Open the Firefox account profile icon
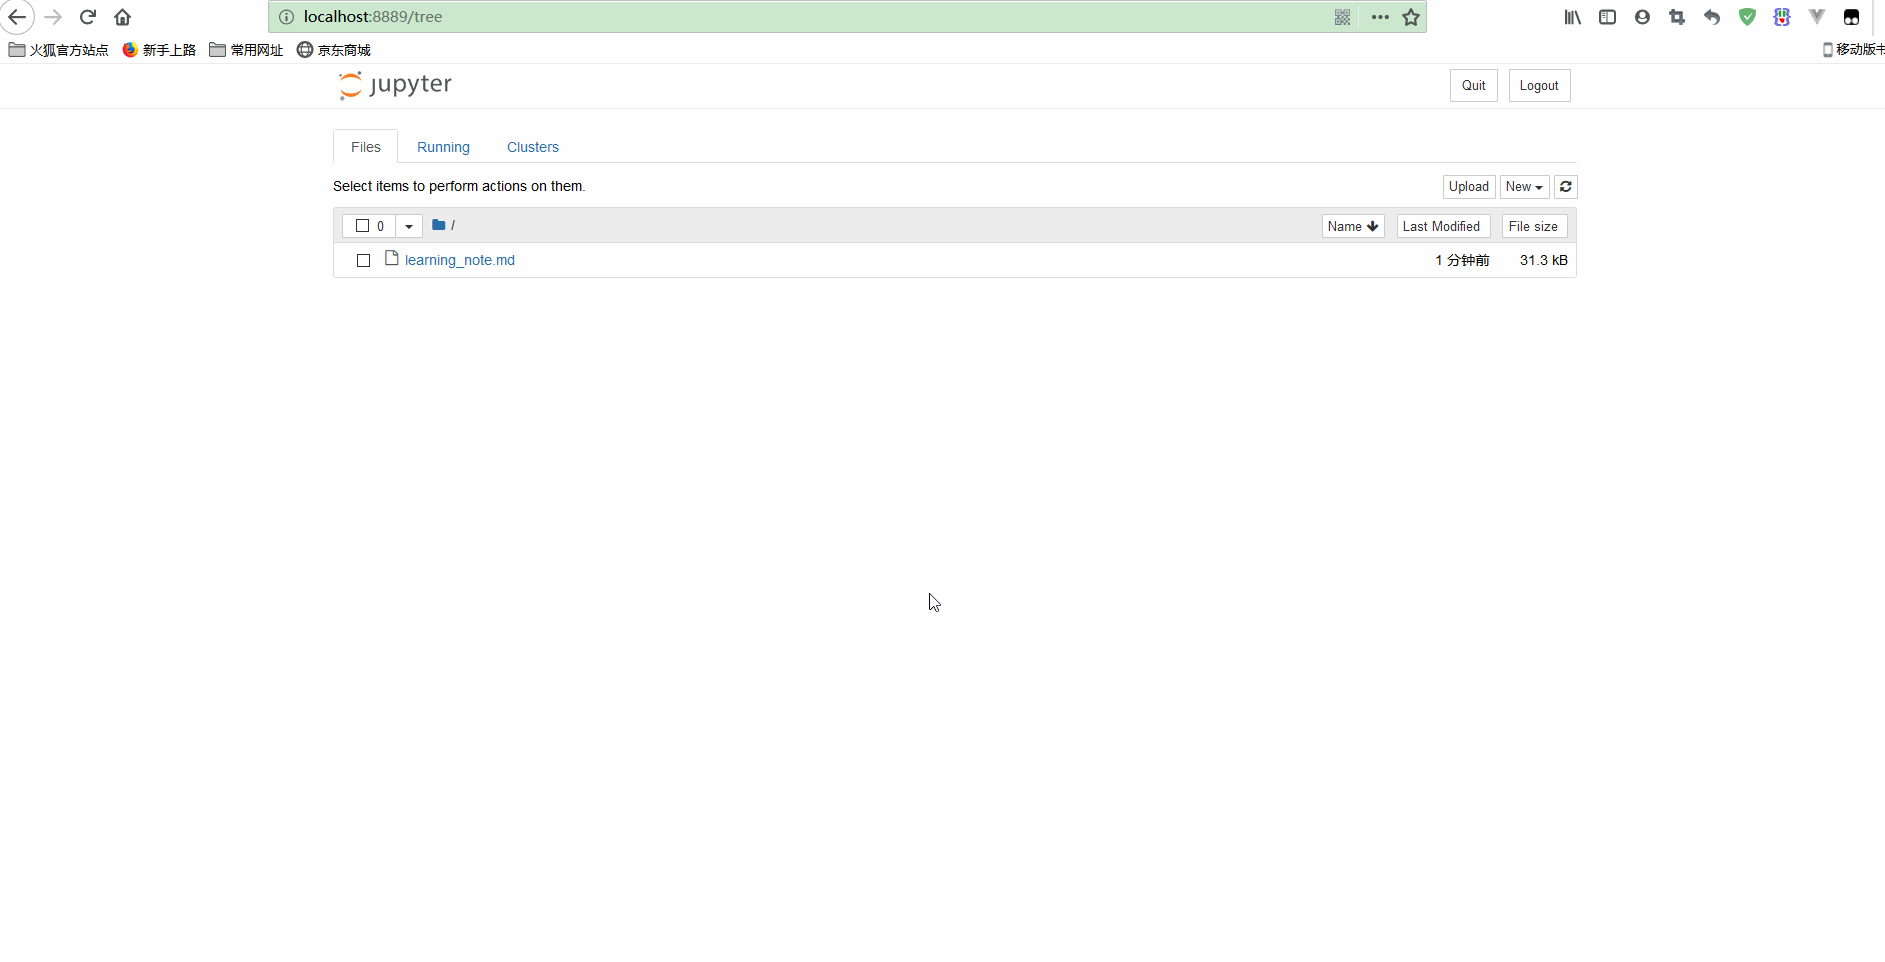 click(1642, 17)
